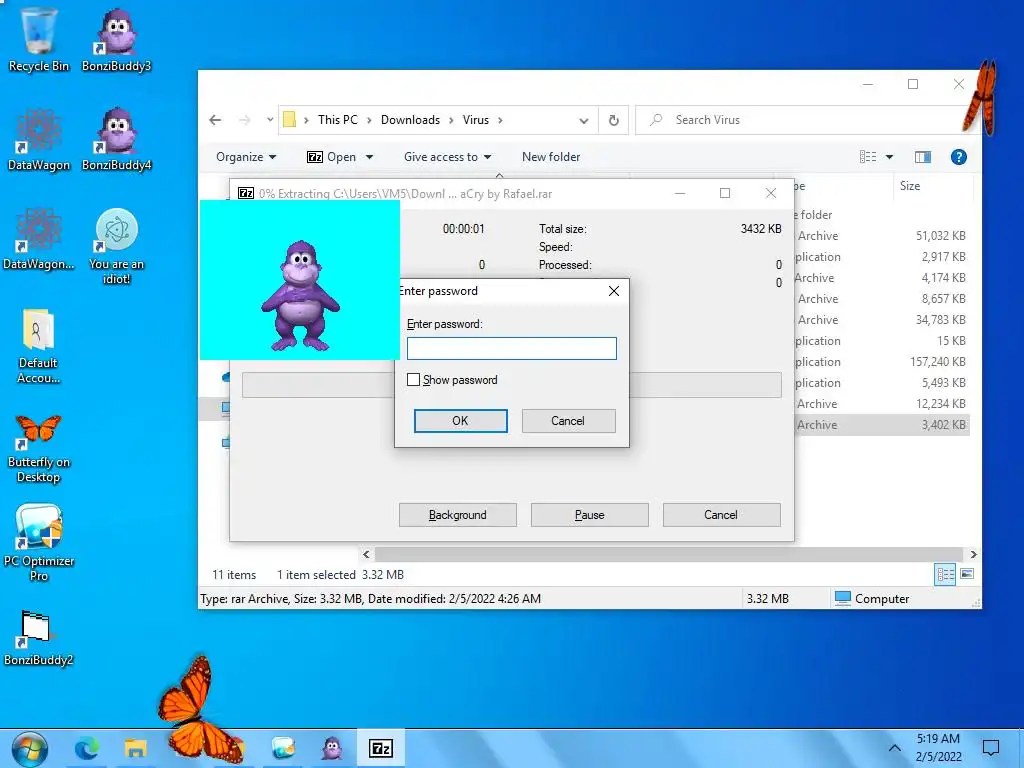The height and width of the screenshot is (768, 1024).
Task: Click the purple Bonzi gorilla character
Action: tap(300, 295)
